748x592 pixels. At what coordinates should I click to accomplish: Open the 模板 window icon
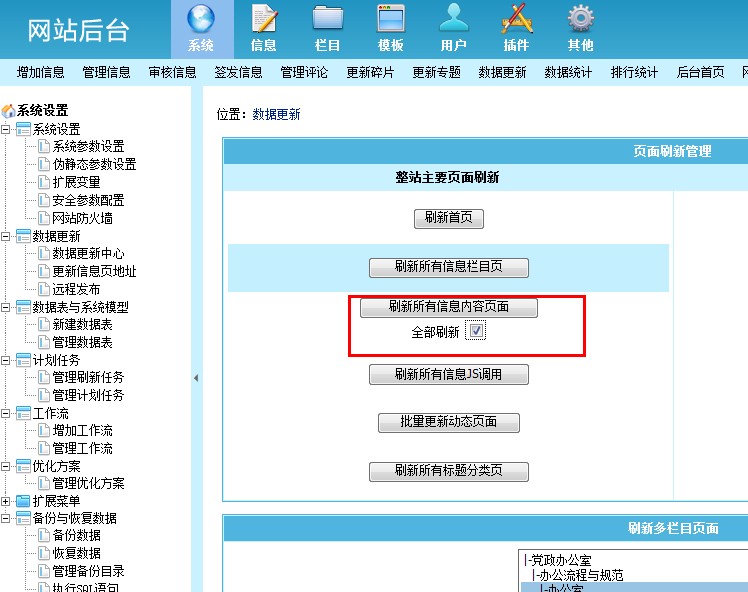click(x=391, y=20)
